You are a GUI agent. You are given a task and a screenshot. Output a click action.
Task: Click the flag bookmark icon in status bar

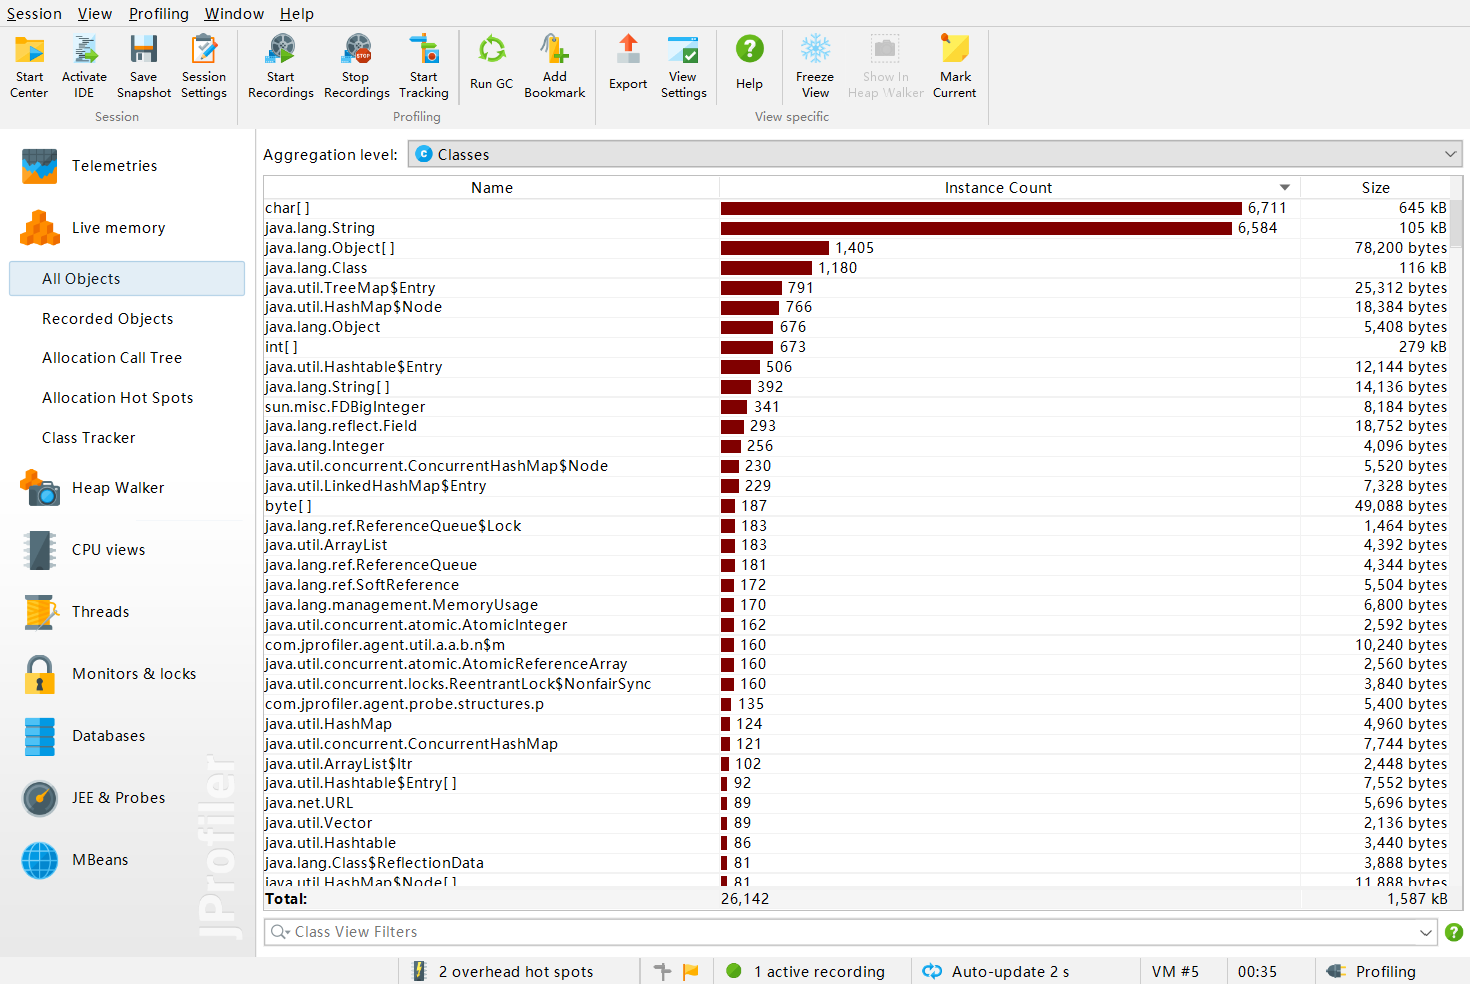pos(690,971)
